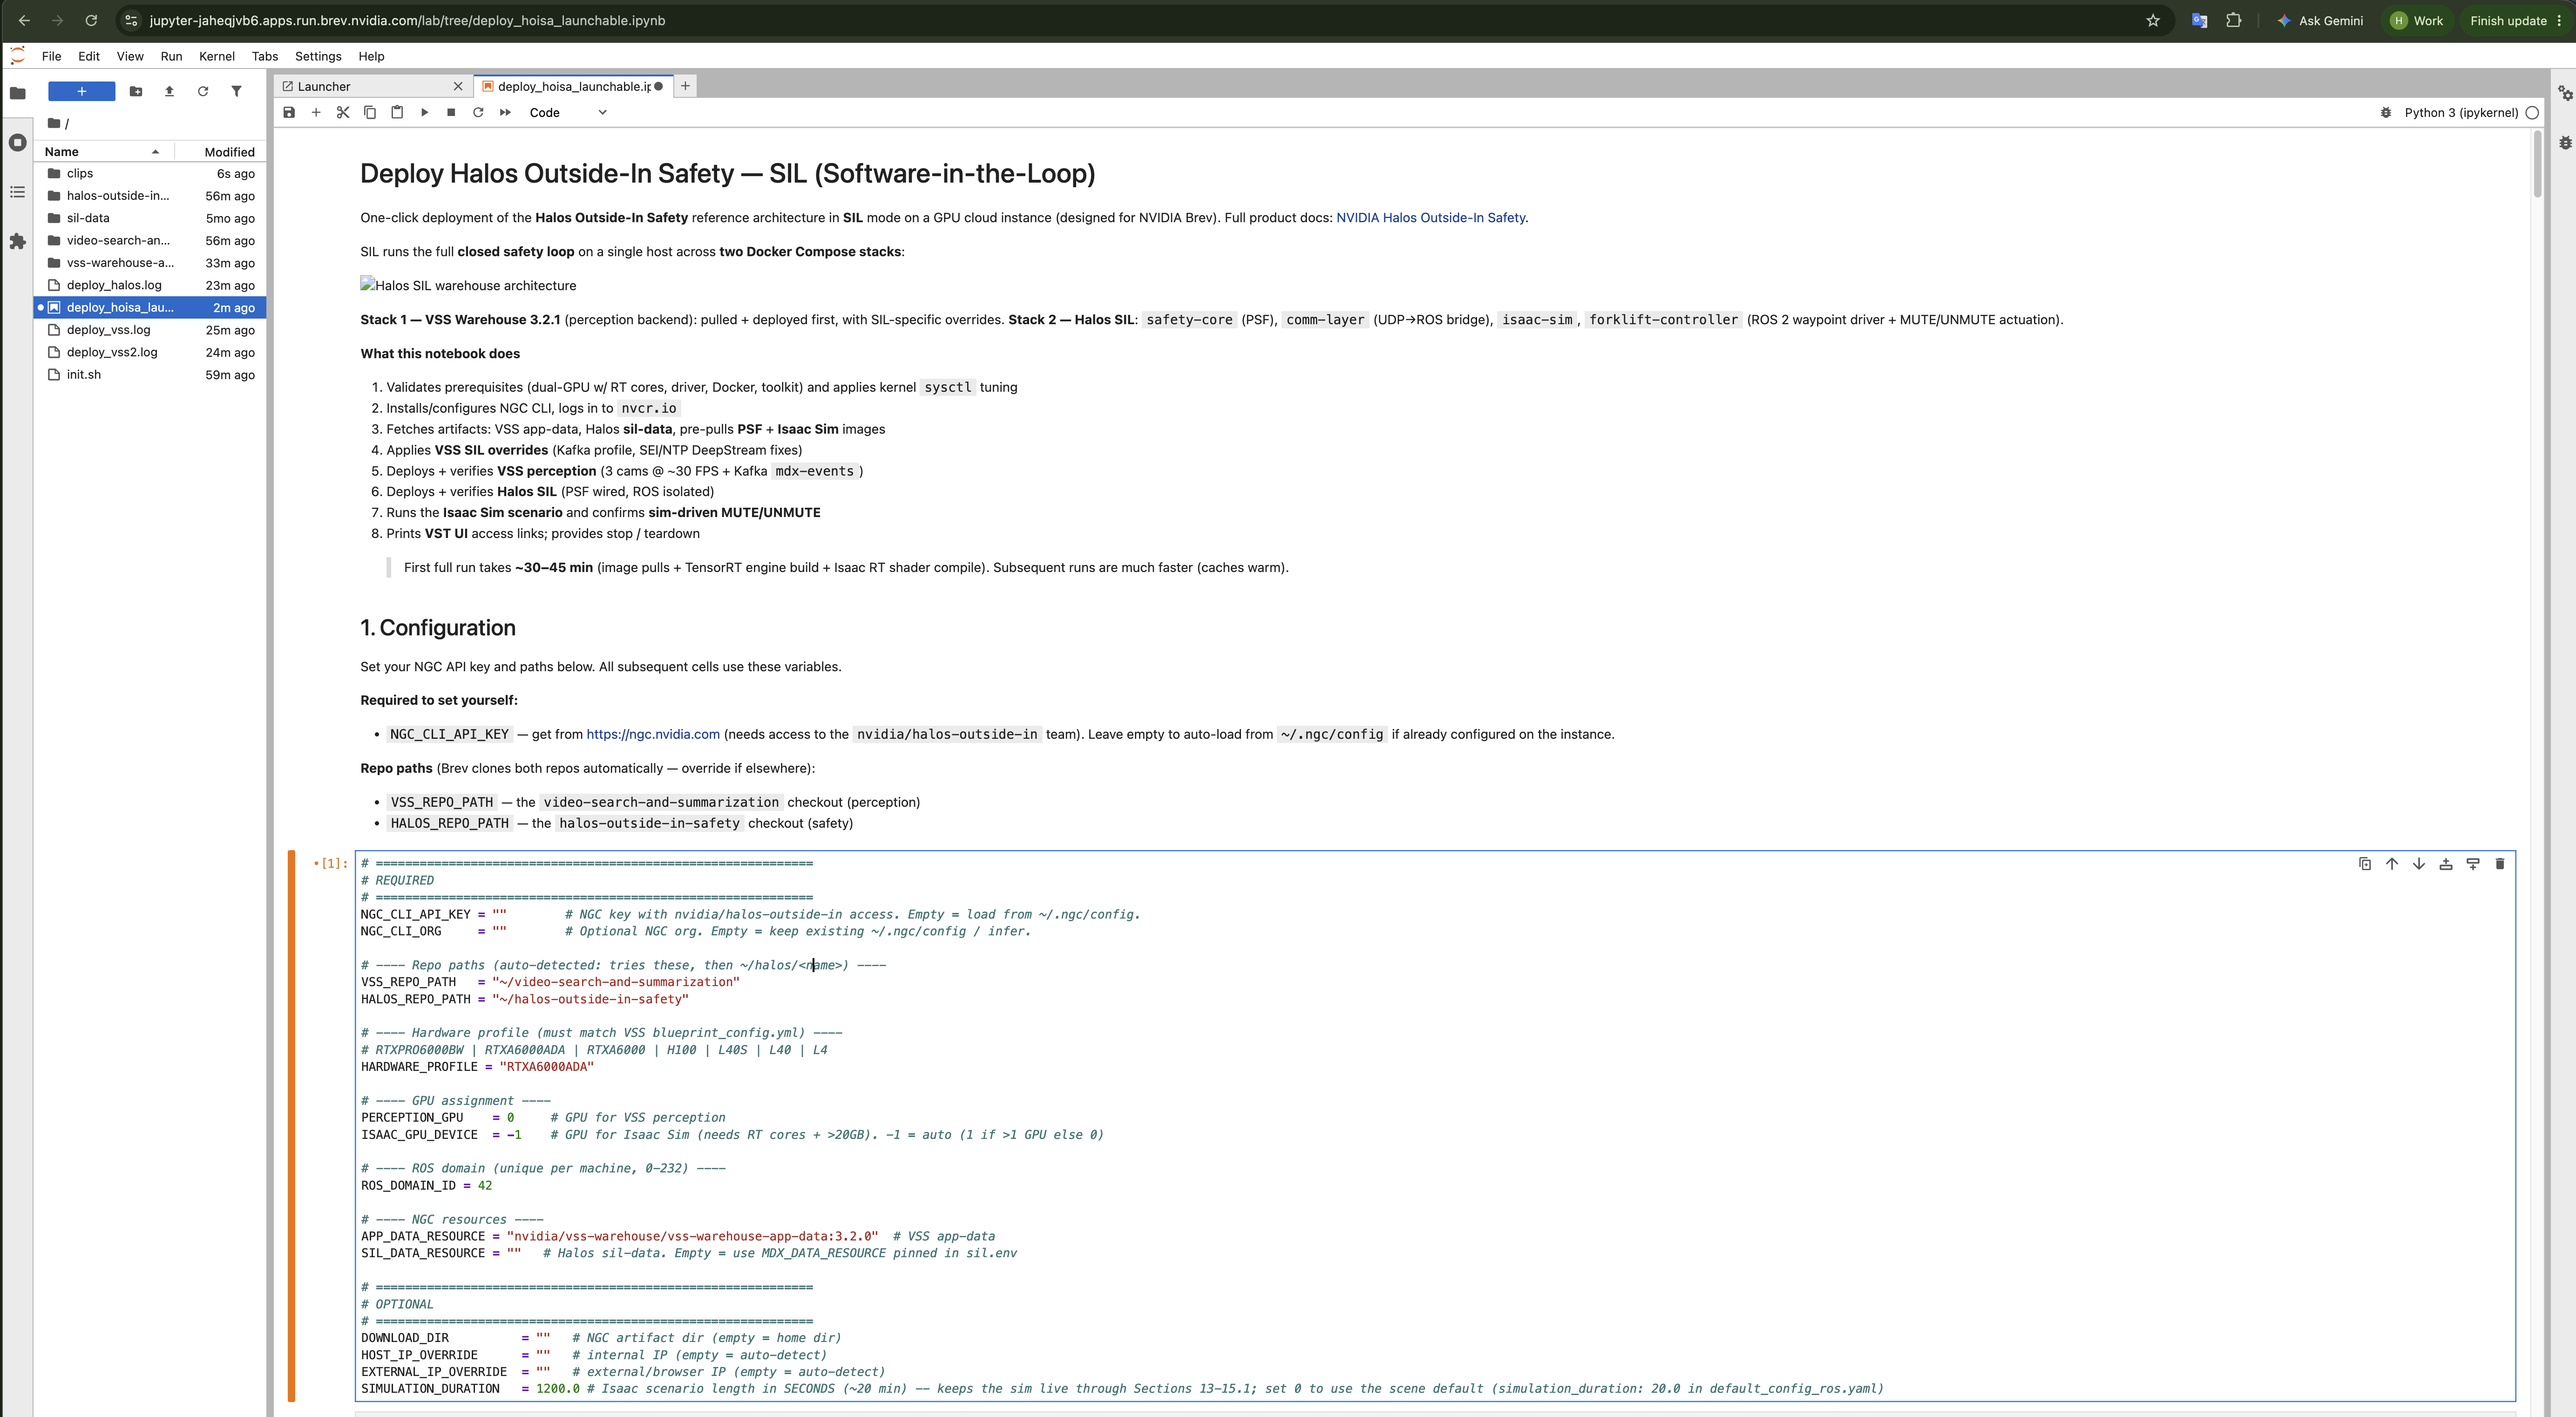This screenshot has width=2576, height=1417.
Task: Run the selected cell with play icon
Action: (x=424, y=113)
